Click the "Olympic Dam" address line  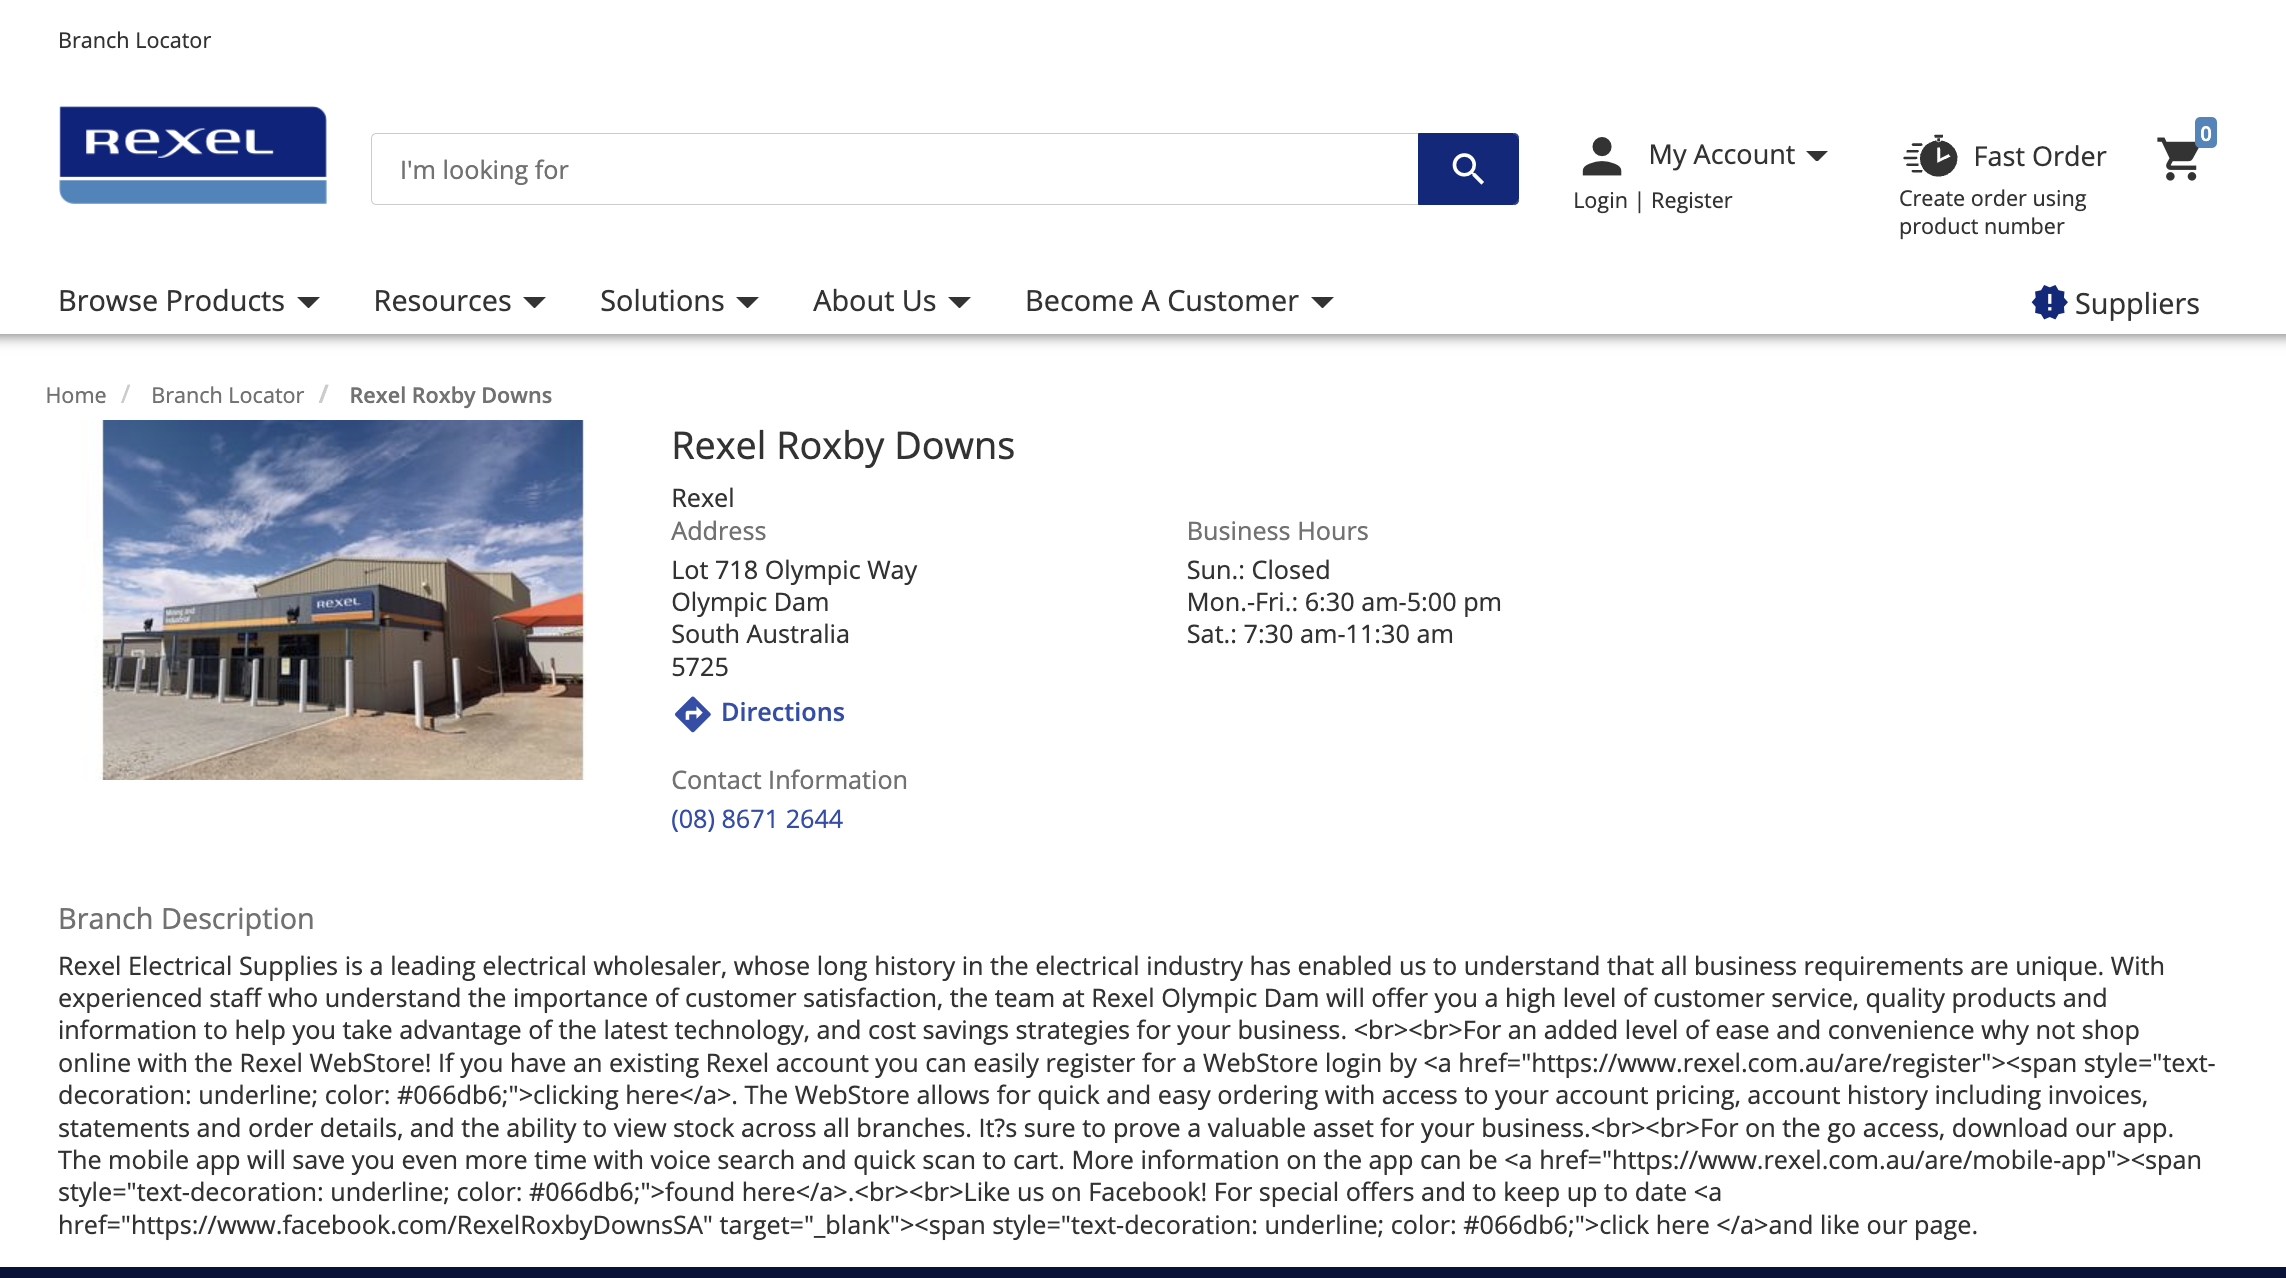pos(750,602)
